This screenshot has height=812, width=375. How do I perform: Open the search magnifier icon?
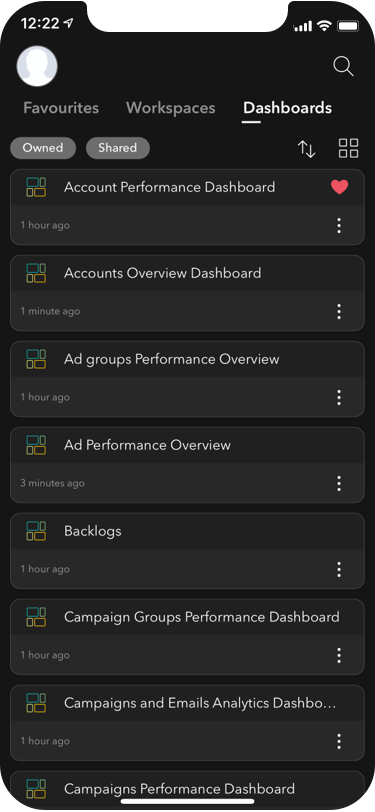(x=343, y=66)
